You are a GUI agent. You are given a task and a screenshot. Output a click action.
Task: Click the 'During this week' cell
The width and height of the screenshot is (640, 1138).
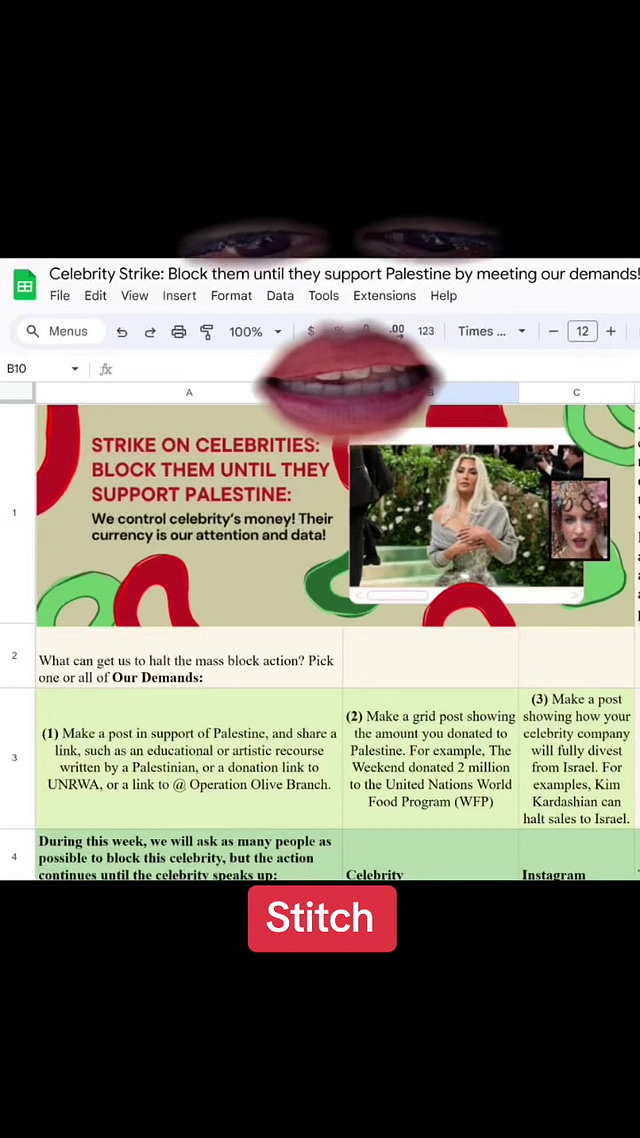tap(189, 856)
